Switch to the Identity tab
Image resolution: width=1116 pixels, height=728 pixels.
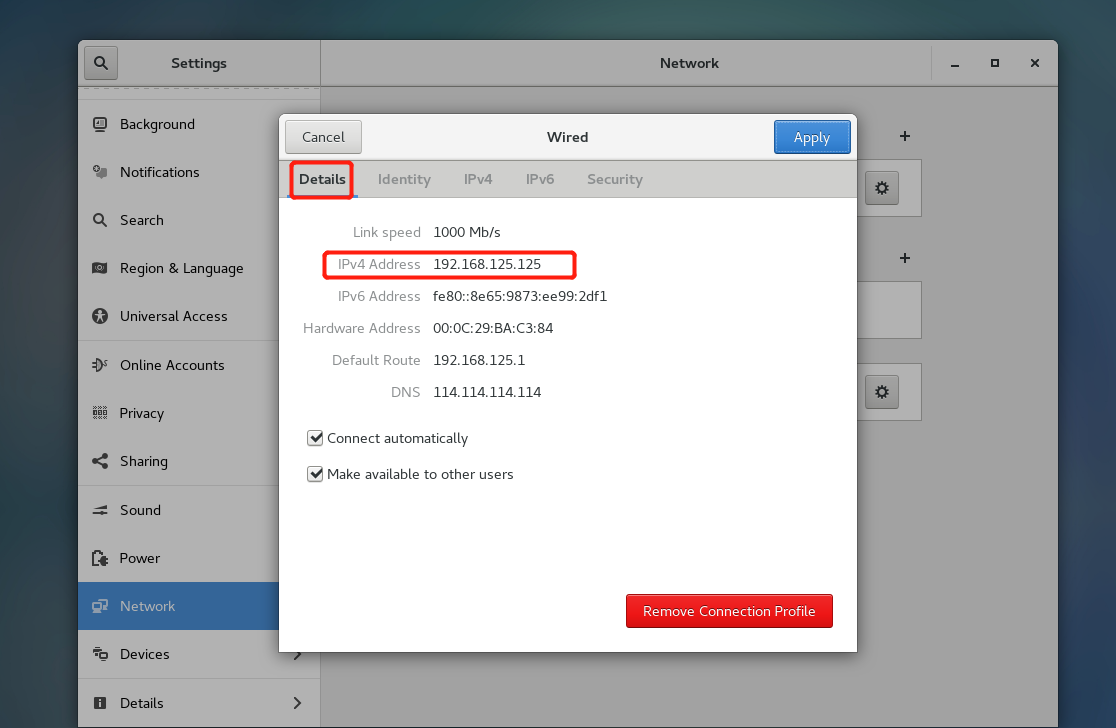(404, 179)
